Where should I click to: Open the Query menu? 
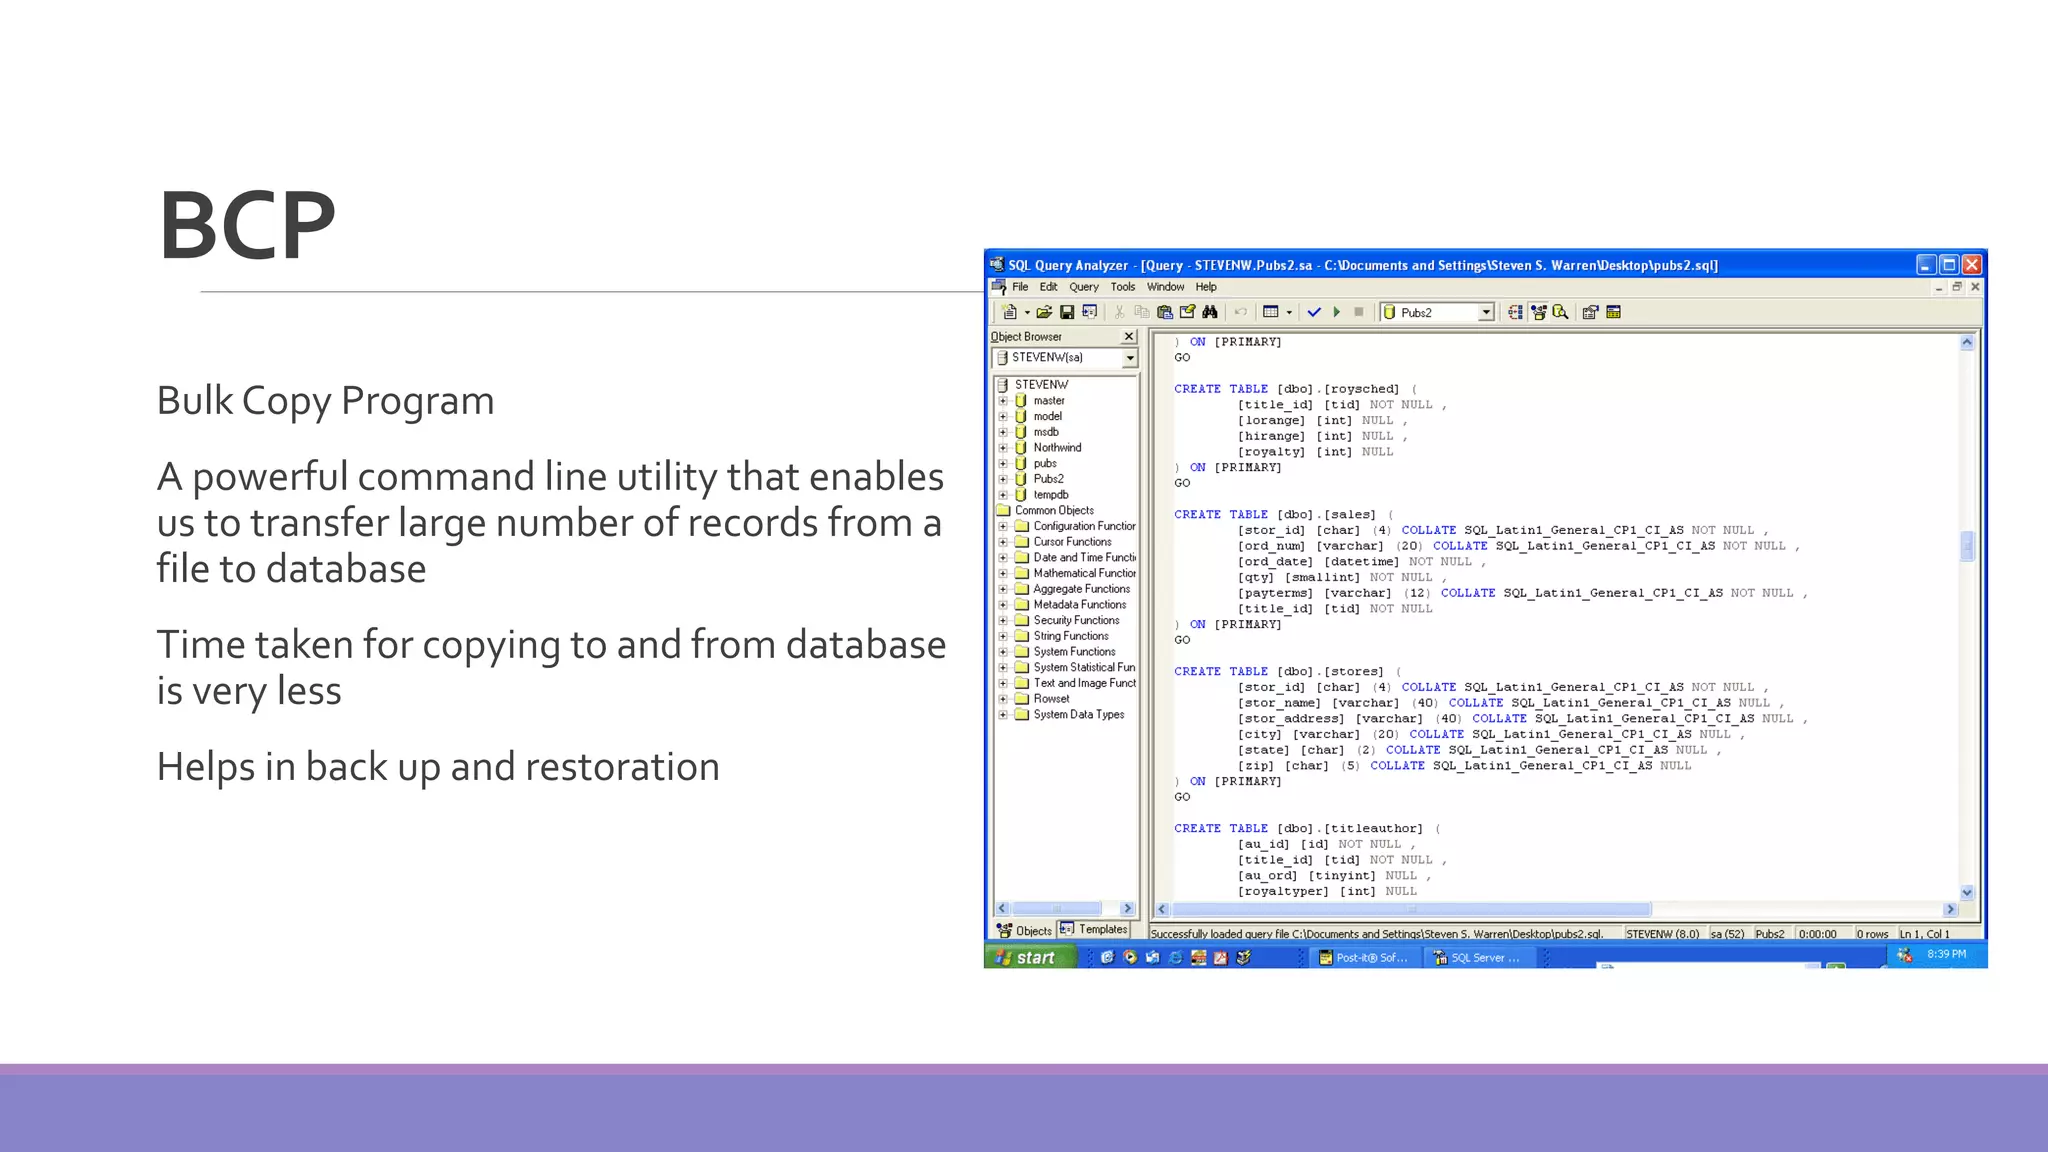coord(1084,287)
